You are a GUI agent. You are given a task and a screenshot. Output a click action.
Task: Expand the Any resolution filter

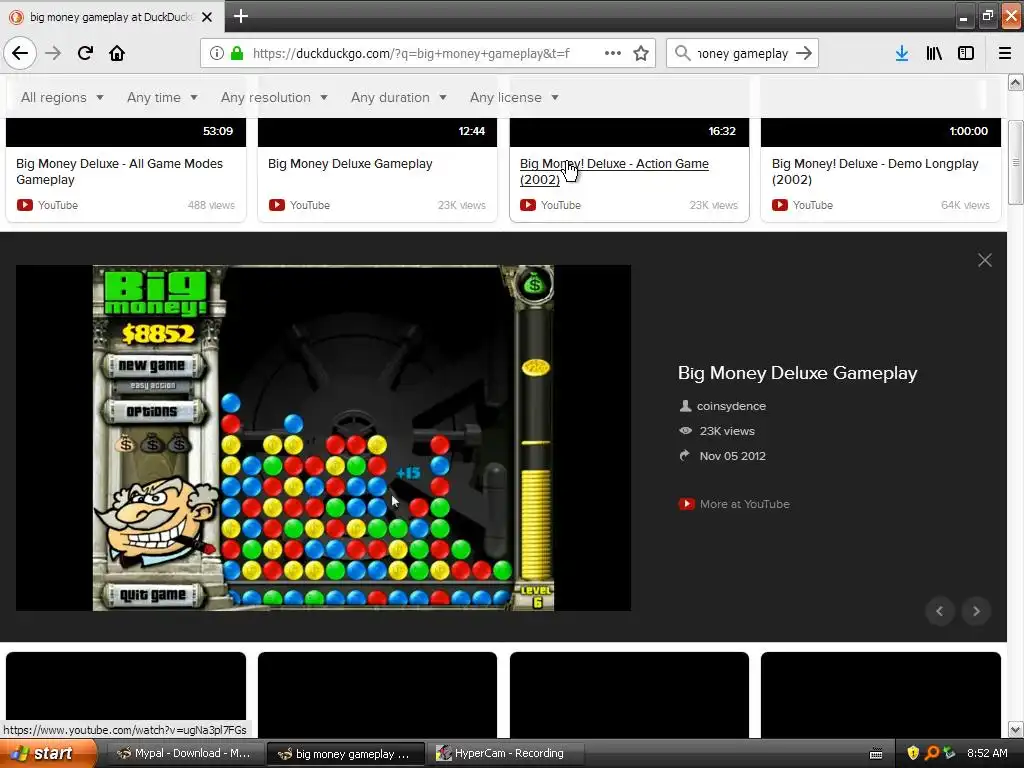274,97
